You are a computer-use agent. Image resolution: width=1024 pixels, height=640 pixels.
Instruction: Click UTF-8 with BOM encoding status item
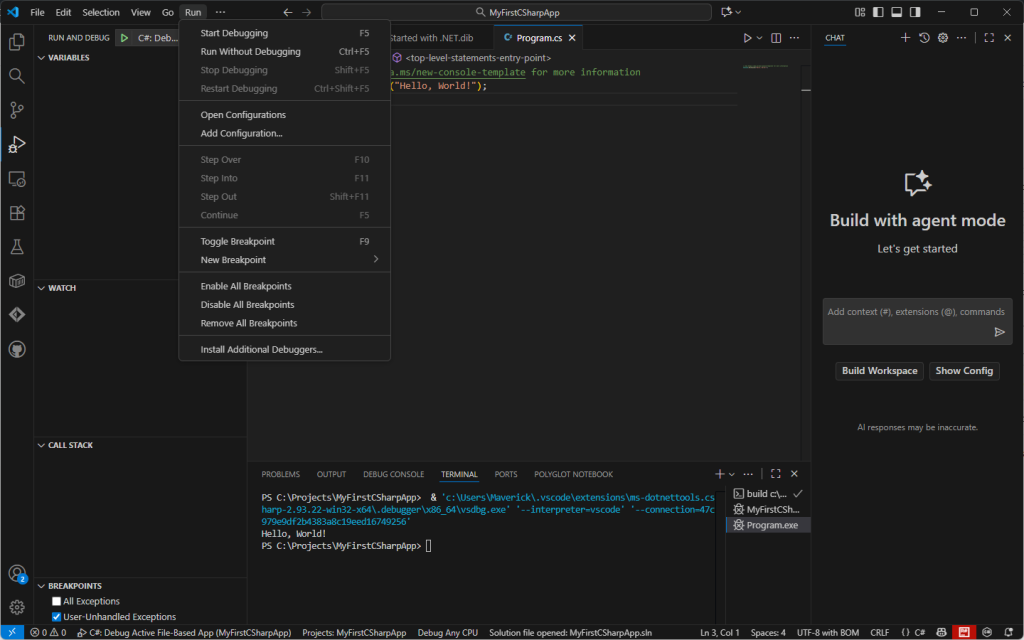828,633
